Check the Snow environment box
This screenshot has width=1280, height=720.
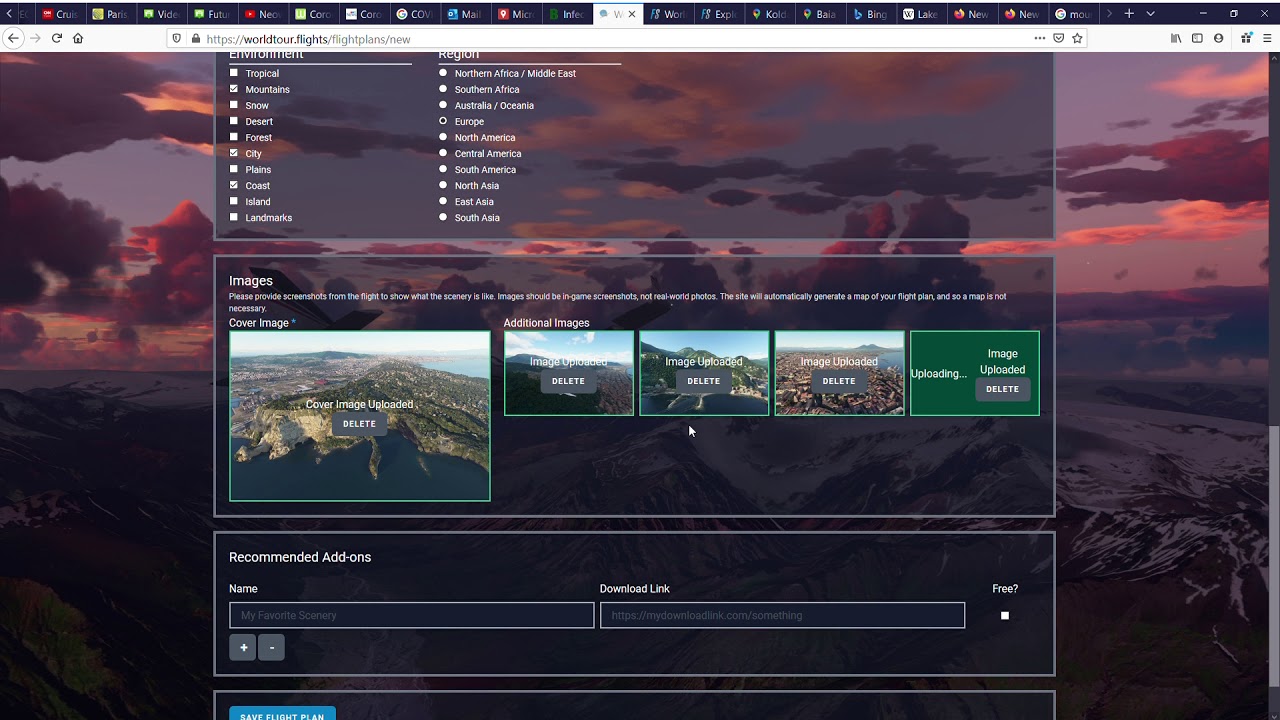pyautogui.click(x=234, y=105)
